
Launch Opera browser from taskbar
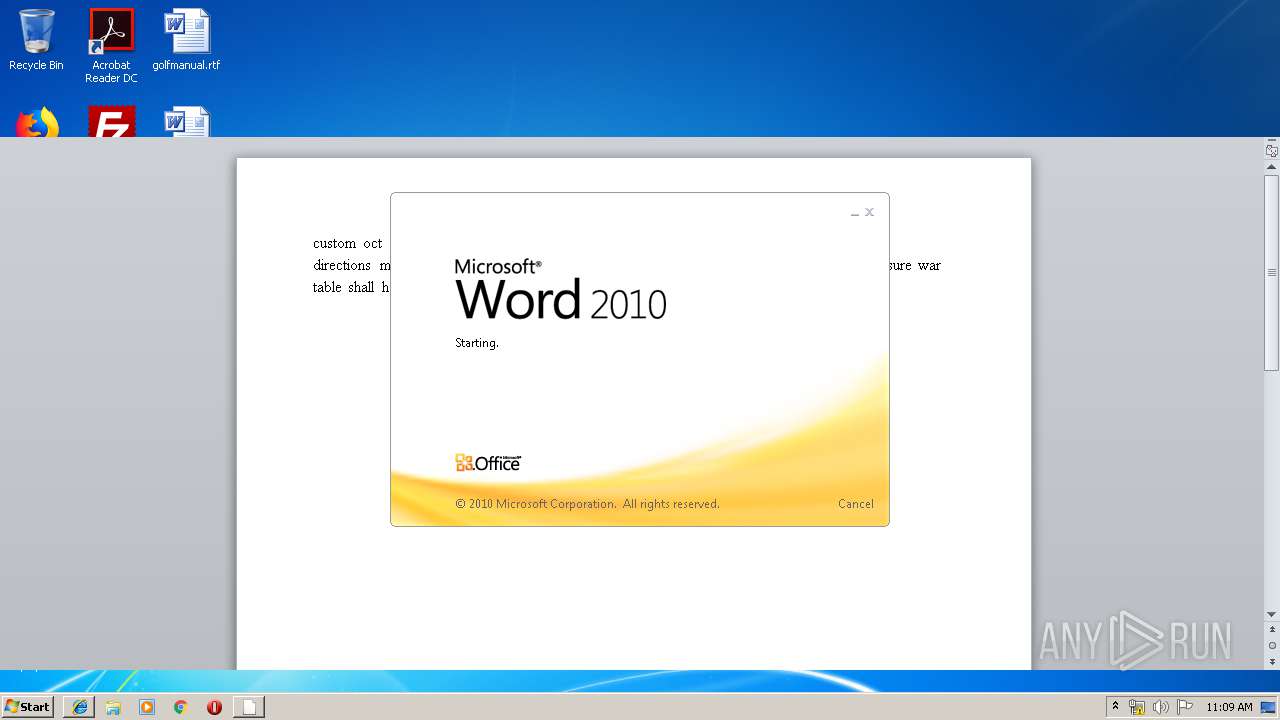[214, 707]
